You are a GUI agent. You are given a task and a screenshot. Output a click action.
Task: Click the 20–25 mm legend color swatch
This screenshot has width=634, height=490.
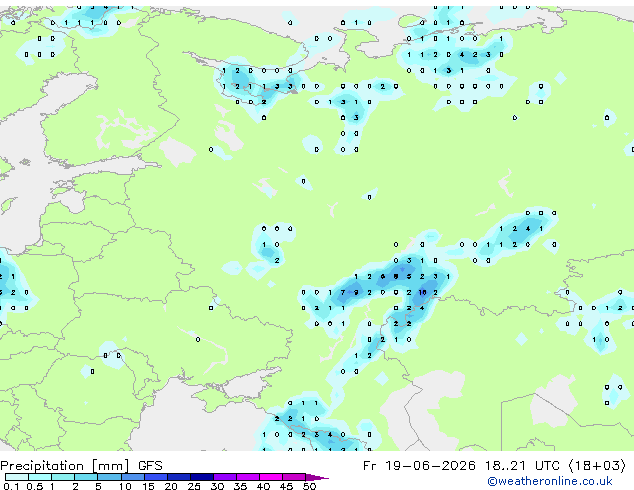tap(179, 477)
